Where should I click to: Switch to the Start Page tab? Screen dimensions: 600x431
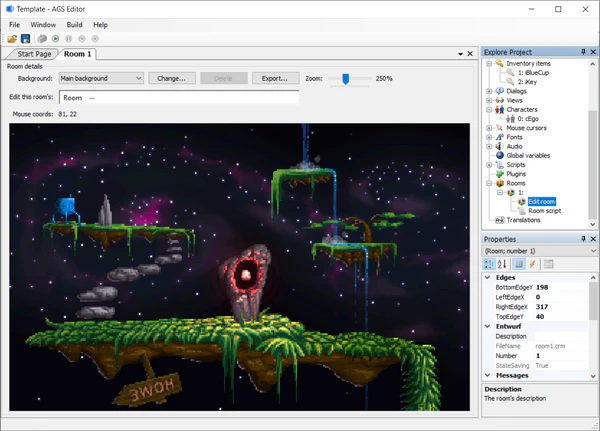[x=33, y=54]
